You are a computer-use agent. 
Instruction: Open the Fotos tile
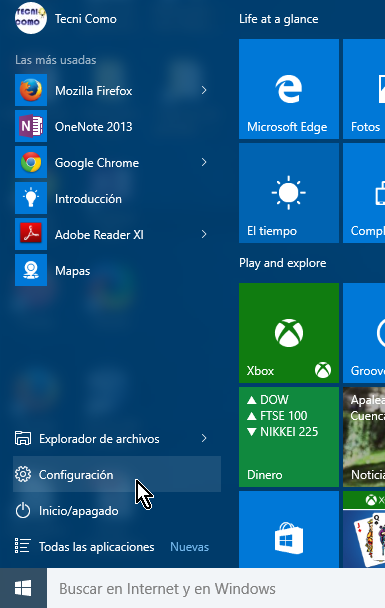pos(364,89)
